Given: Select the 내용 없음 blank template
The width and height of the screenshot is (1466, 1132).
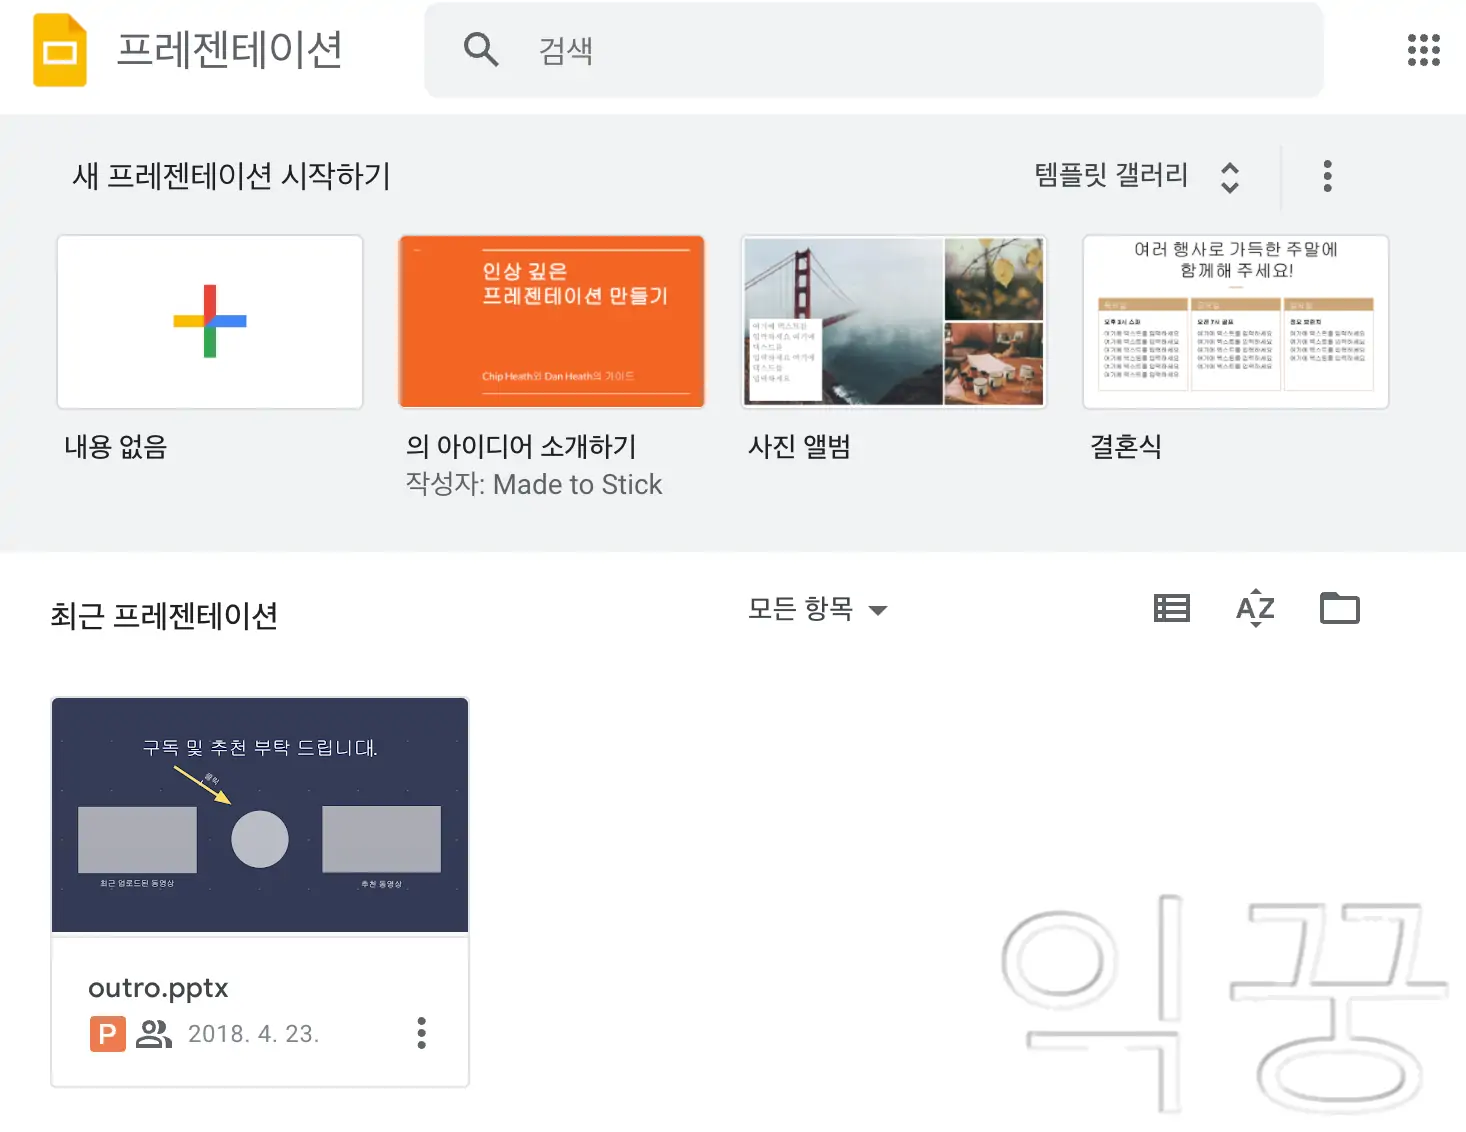Looking at the screenshot, I should tap(209, 321).
